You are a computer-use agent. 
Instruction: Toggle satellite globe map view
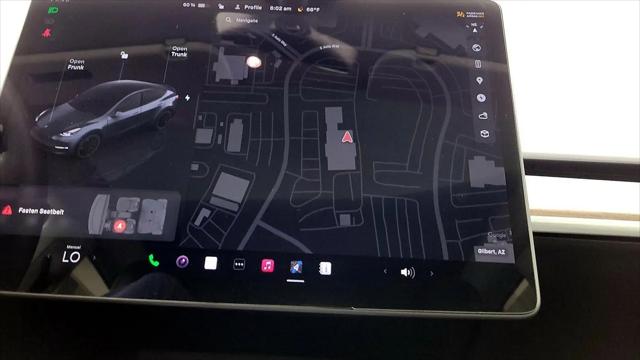tap(476, 47)
